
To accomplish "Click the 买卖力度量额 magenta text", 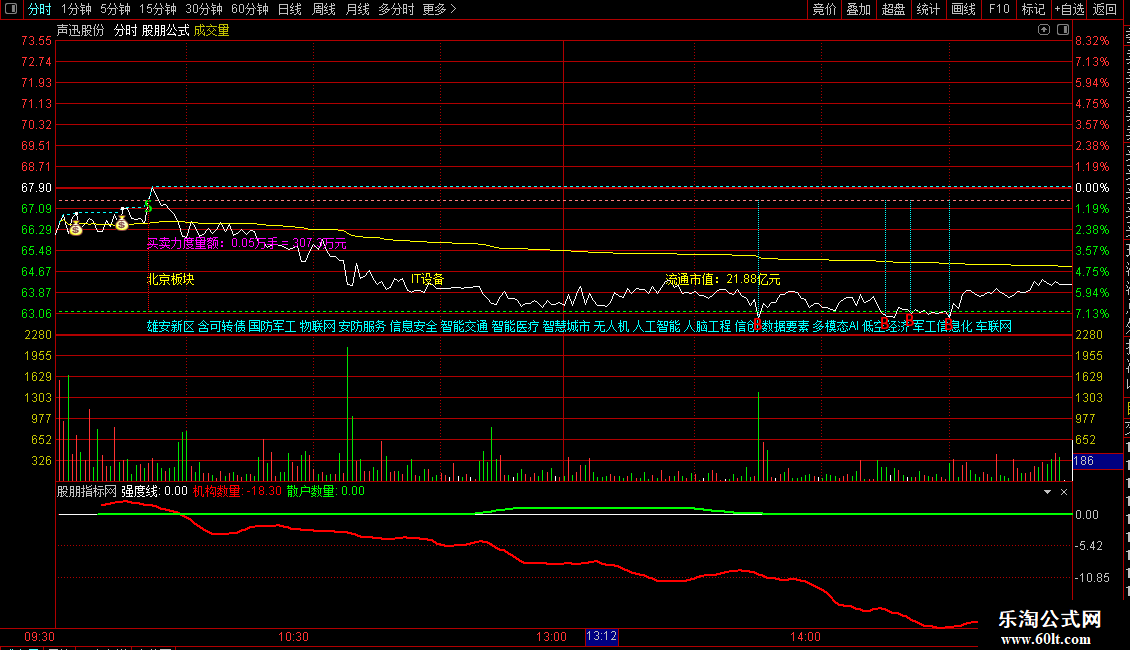I will coord(246,244).
